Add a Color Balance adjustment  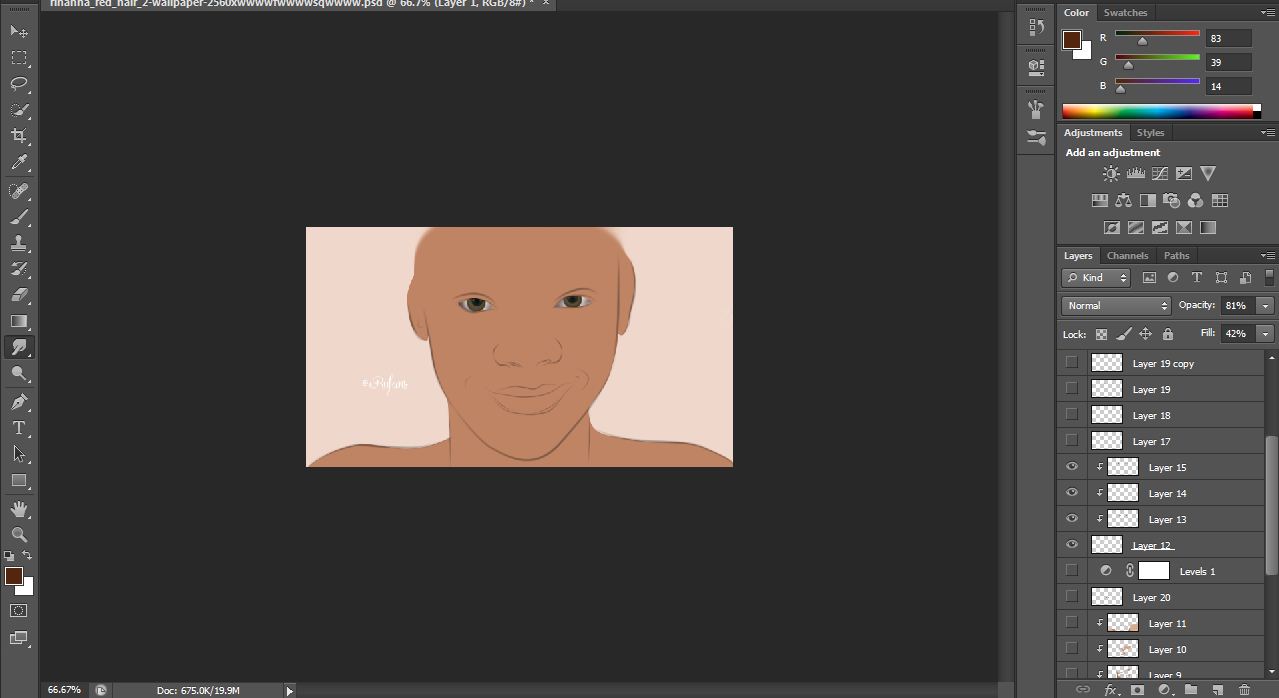pos(1123,201)
